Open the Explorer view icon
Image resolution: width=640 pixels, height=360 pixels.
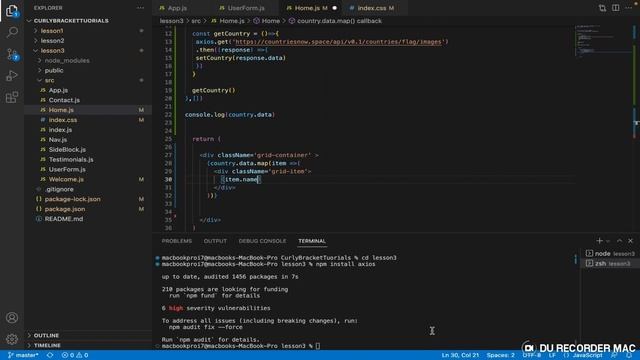point(12,10)
